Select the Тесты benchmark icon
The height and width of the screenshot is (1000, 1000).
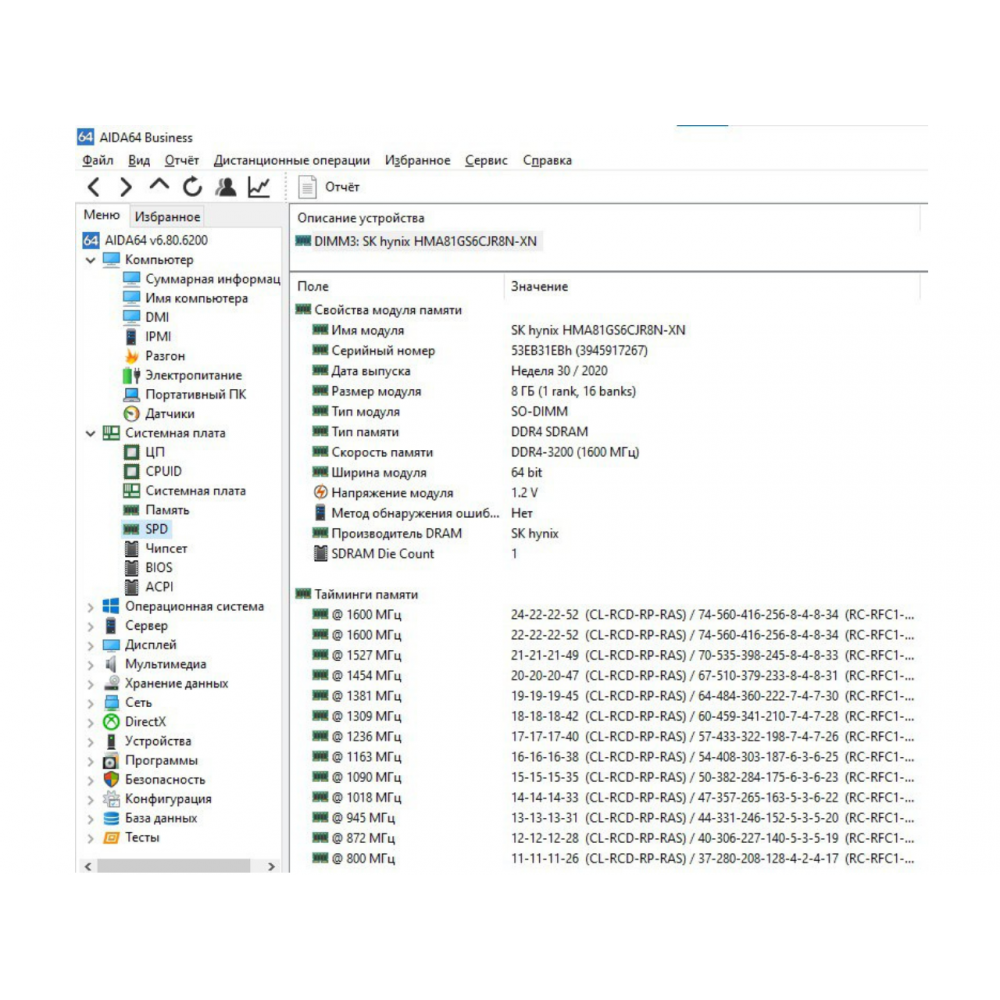coord(111,837)
